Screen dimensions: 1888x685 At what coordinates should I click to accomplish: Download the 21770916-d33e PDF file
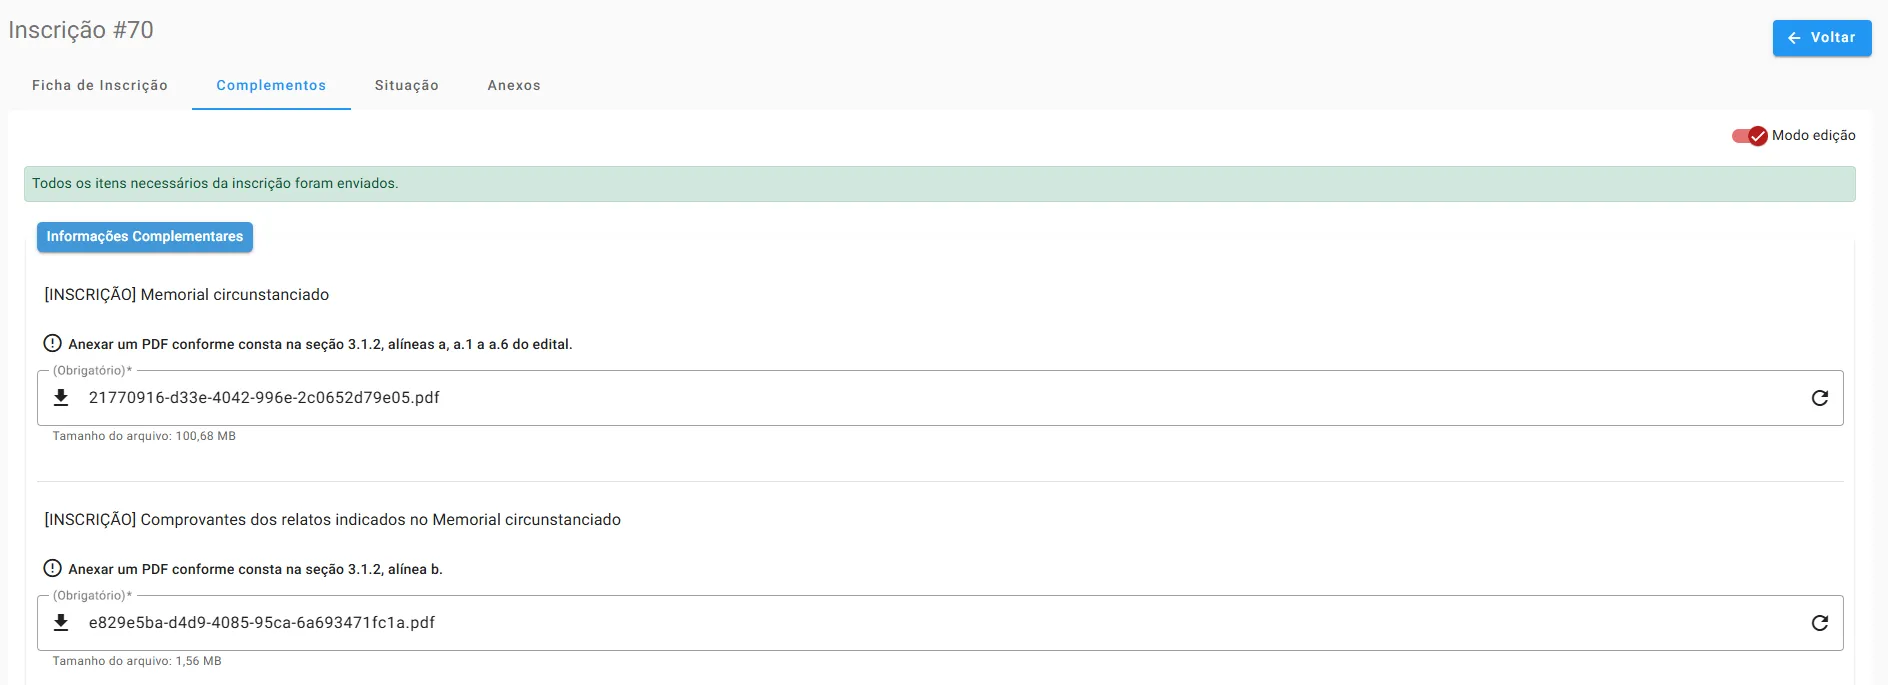[61, 398]
